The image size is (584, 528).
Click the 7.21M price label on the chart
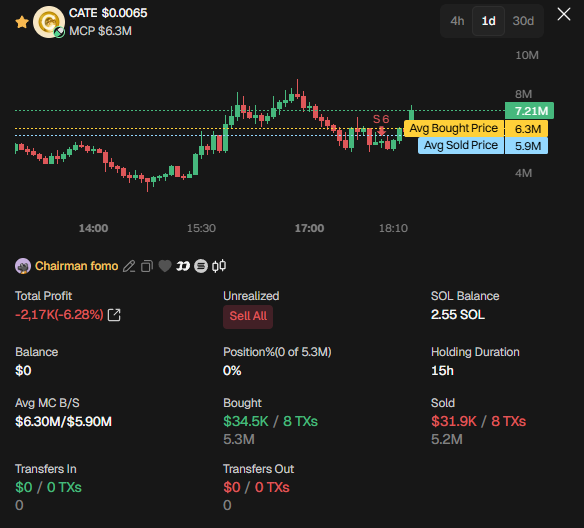(529, 111)
